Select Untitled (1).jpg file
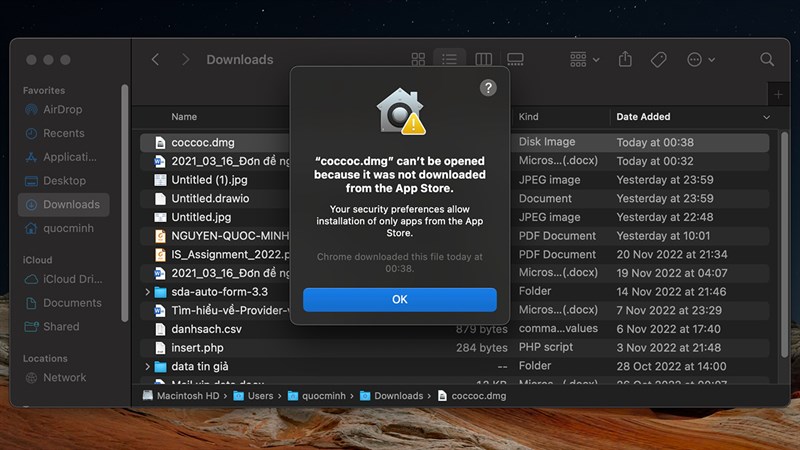800x450 pixels. coord(209,180)
